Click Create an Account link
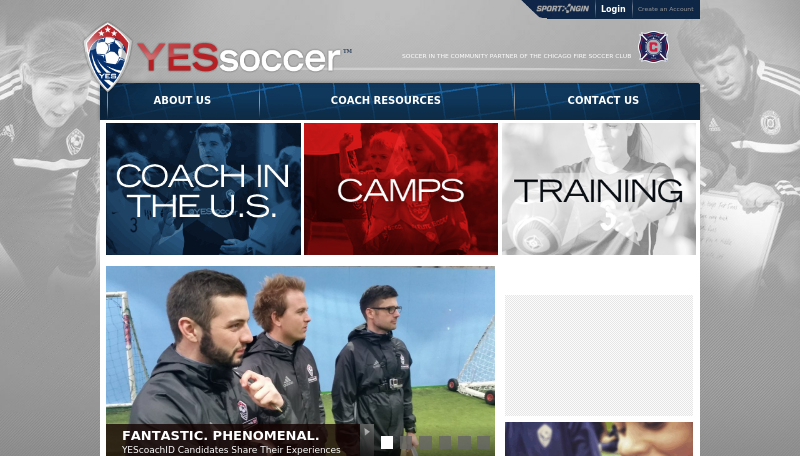800x456 pixels. [666, 9]
